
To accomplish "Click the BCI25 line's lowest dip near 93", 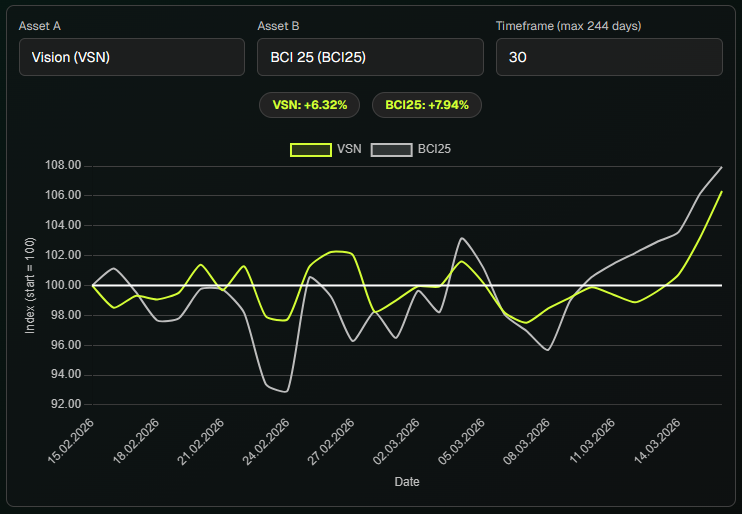I will click(x=285, y=392).
